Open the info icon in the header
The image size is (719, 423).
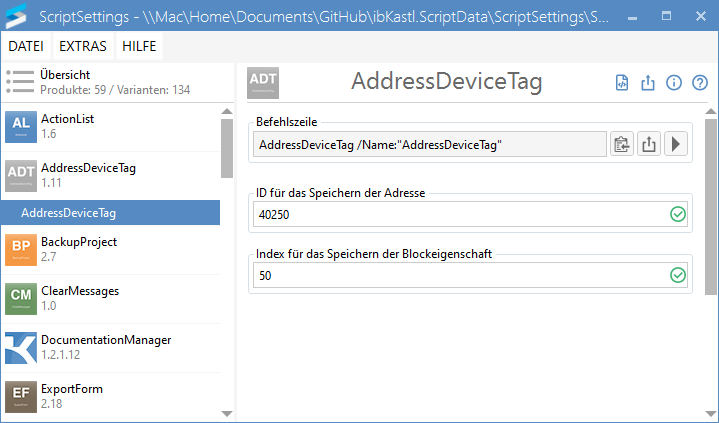pyautogui.click(x=674, y=83)
